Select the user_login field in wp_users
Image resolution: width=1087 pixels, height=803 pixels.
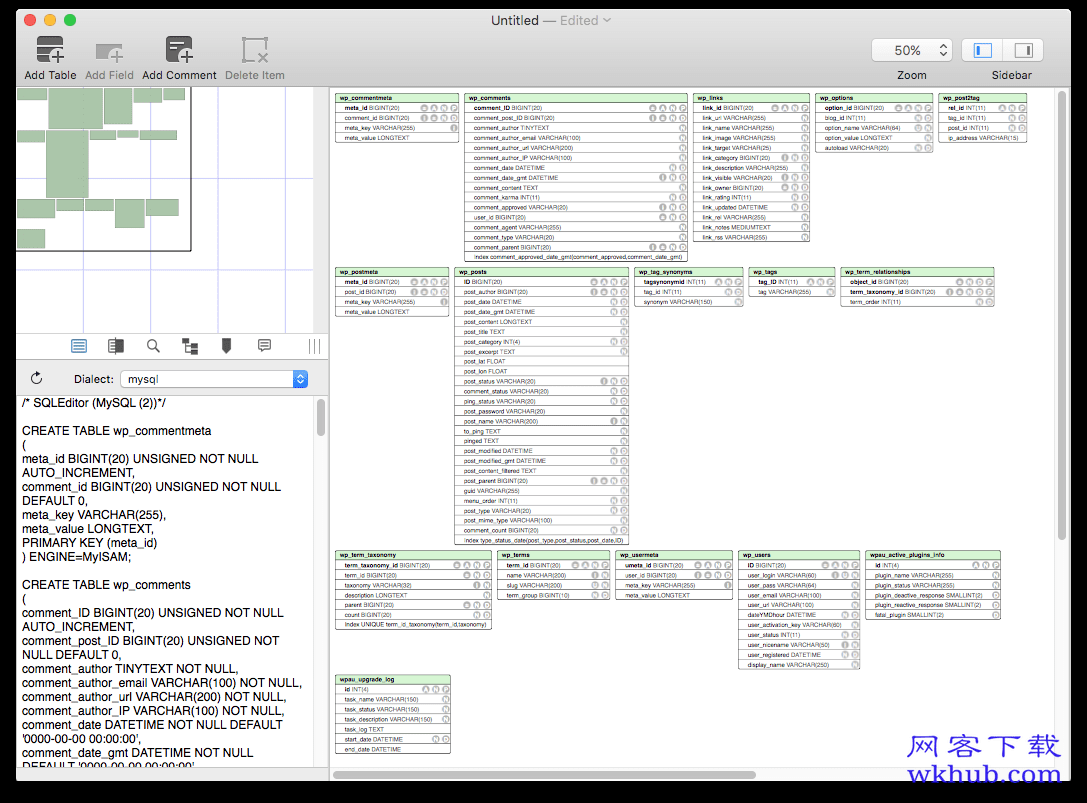[x=799, y=576]
